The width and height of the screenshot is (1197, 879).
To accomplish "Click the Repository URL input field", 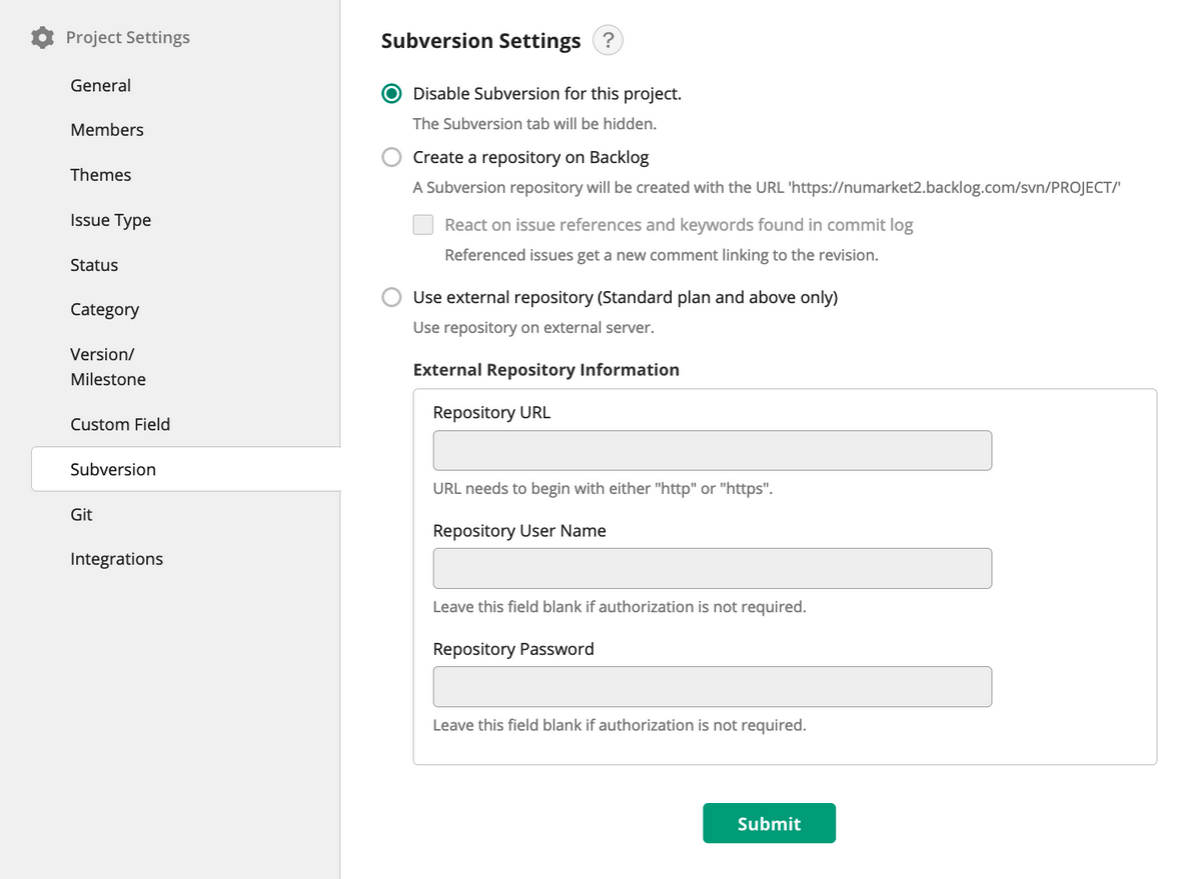I will [x=712, y=451].
